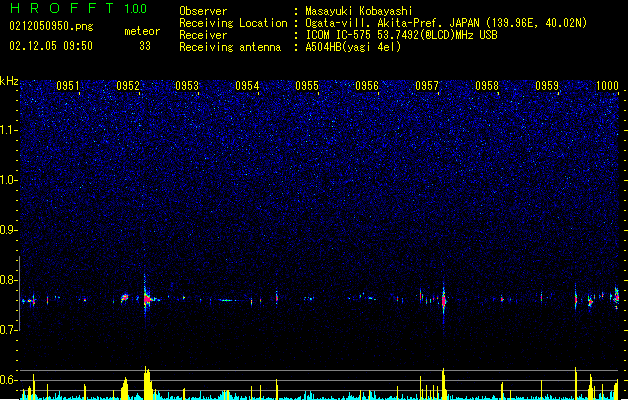The height and width of the screenshot is (400, 629).
Task: Select the file name 0212050950.png
Action: [x=51, y=26]
